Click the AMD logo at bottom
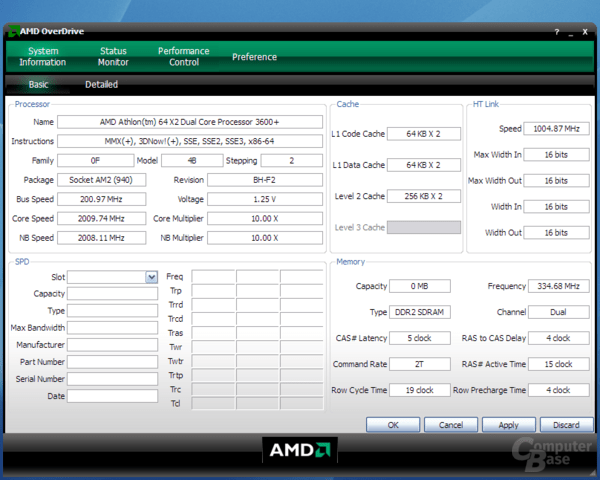Viewport: 600px width, 480px height. point(300,450)
